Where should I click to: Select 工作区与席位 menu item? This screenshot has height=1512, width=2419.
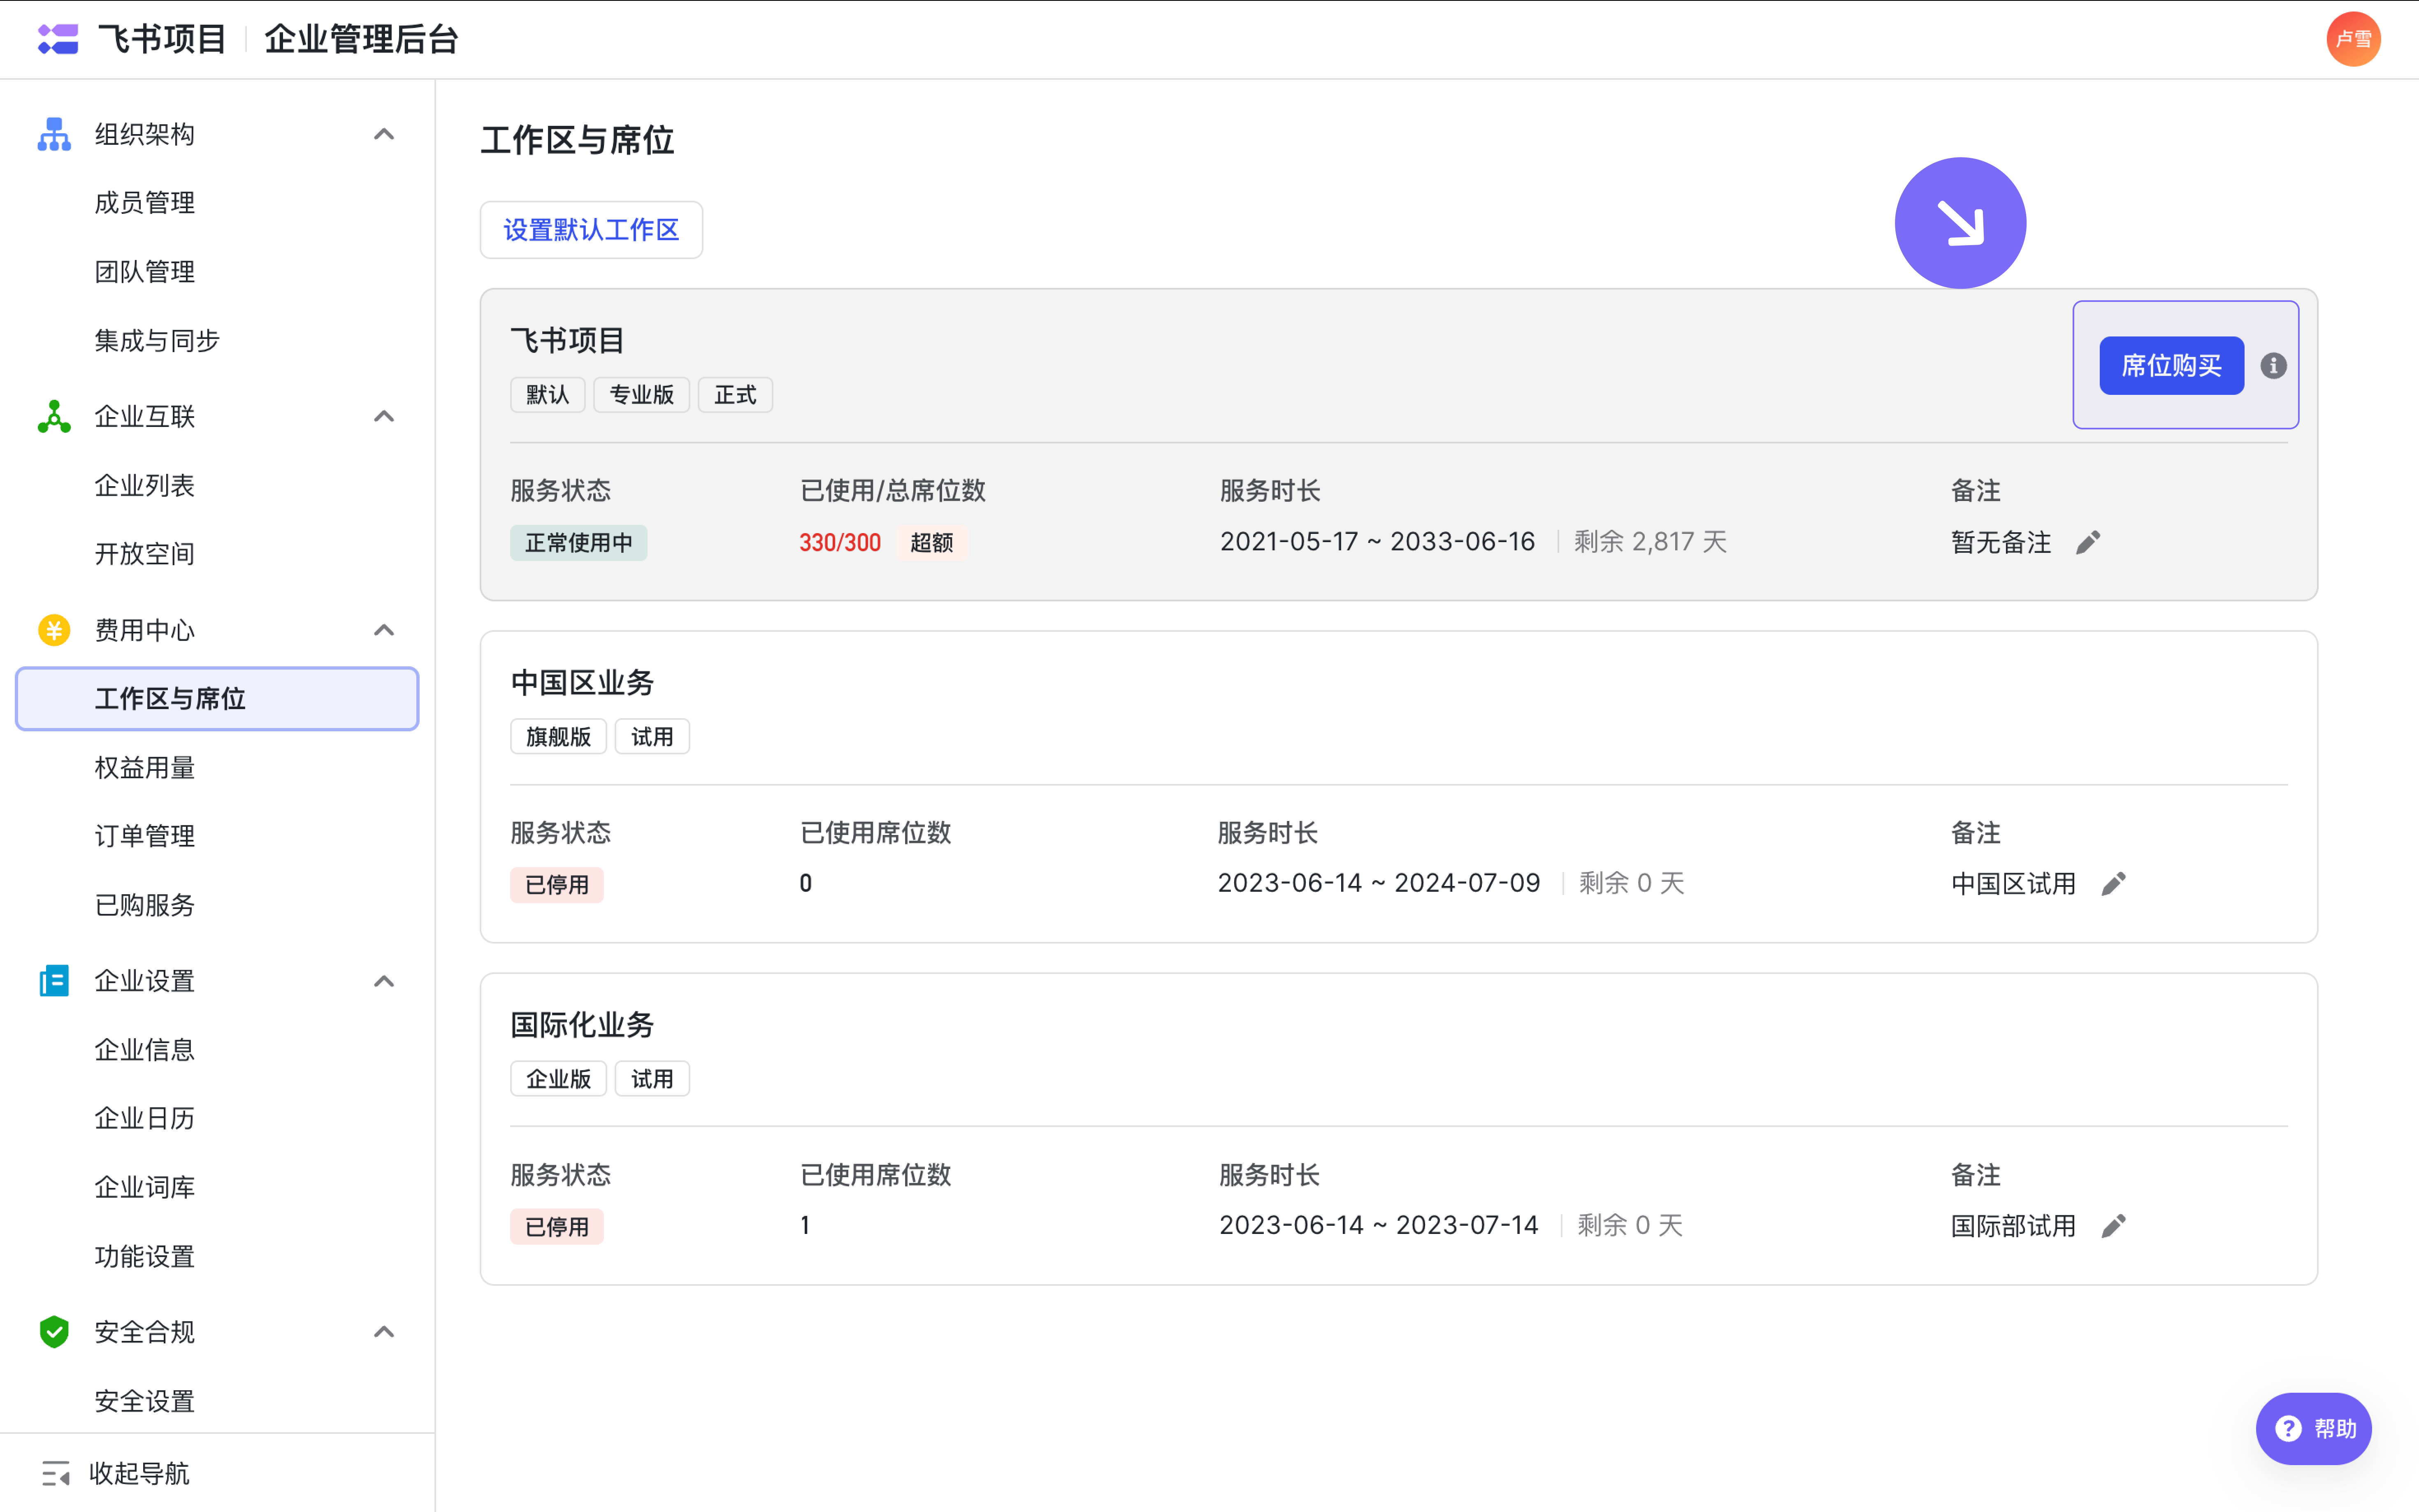pyautogui.click(x=217, y=699)
